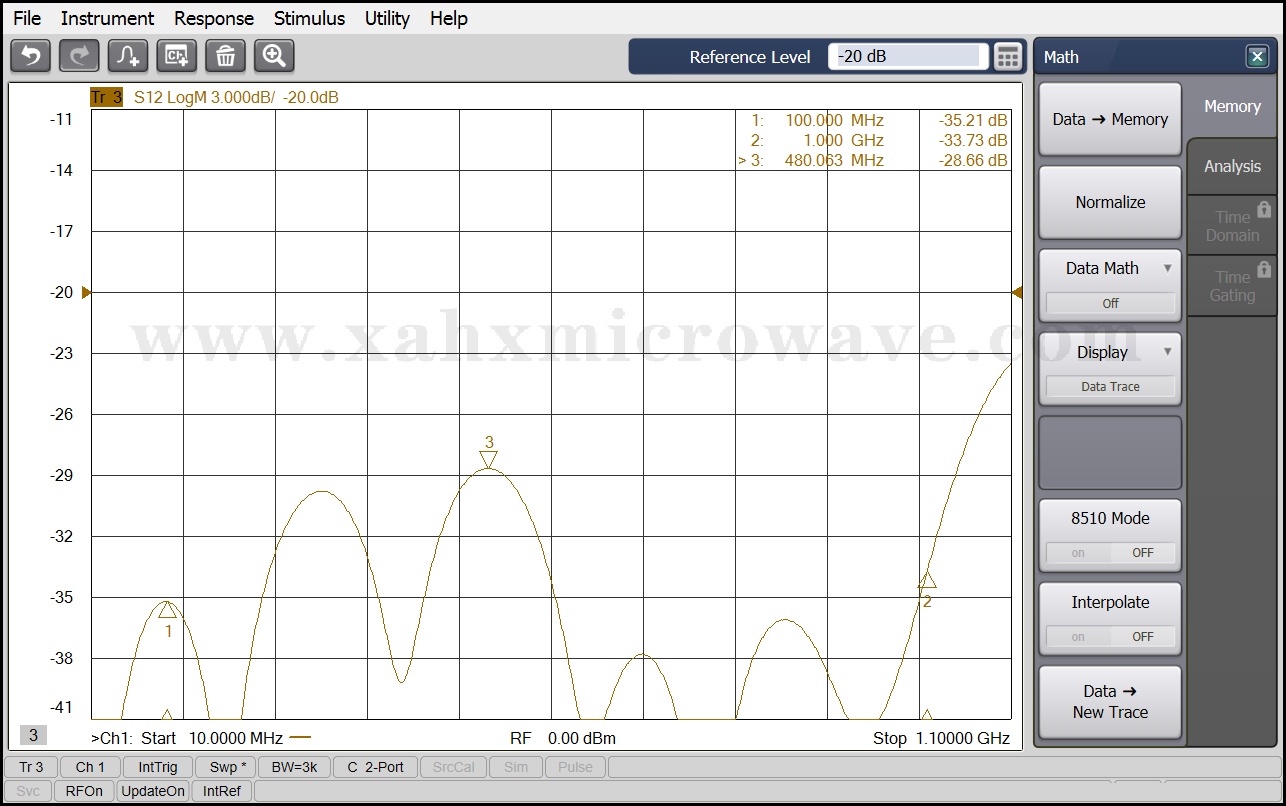Click the add new channel icon
Image resolution: width=1286 pixels, height=806 pixels.
coord(177,56)
